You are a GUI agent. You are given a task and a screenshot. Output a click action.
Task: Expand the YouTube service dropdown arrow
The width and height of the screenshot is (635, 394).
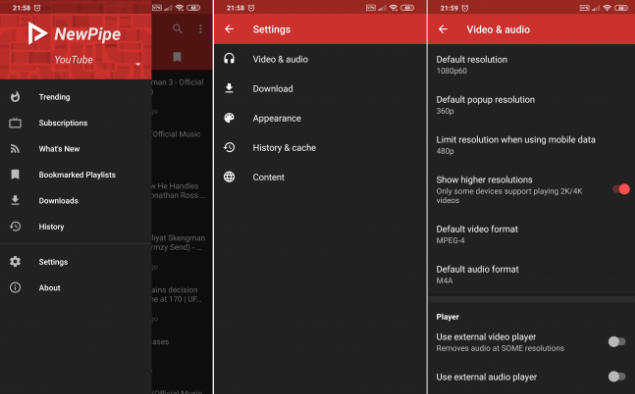coord(138,64)
